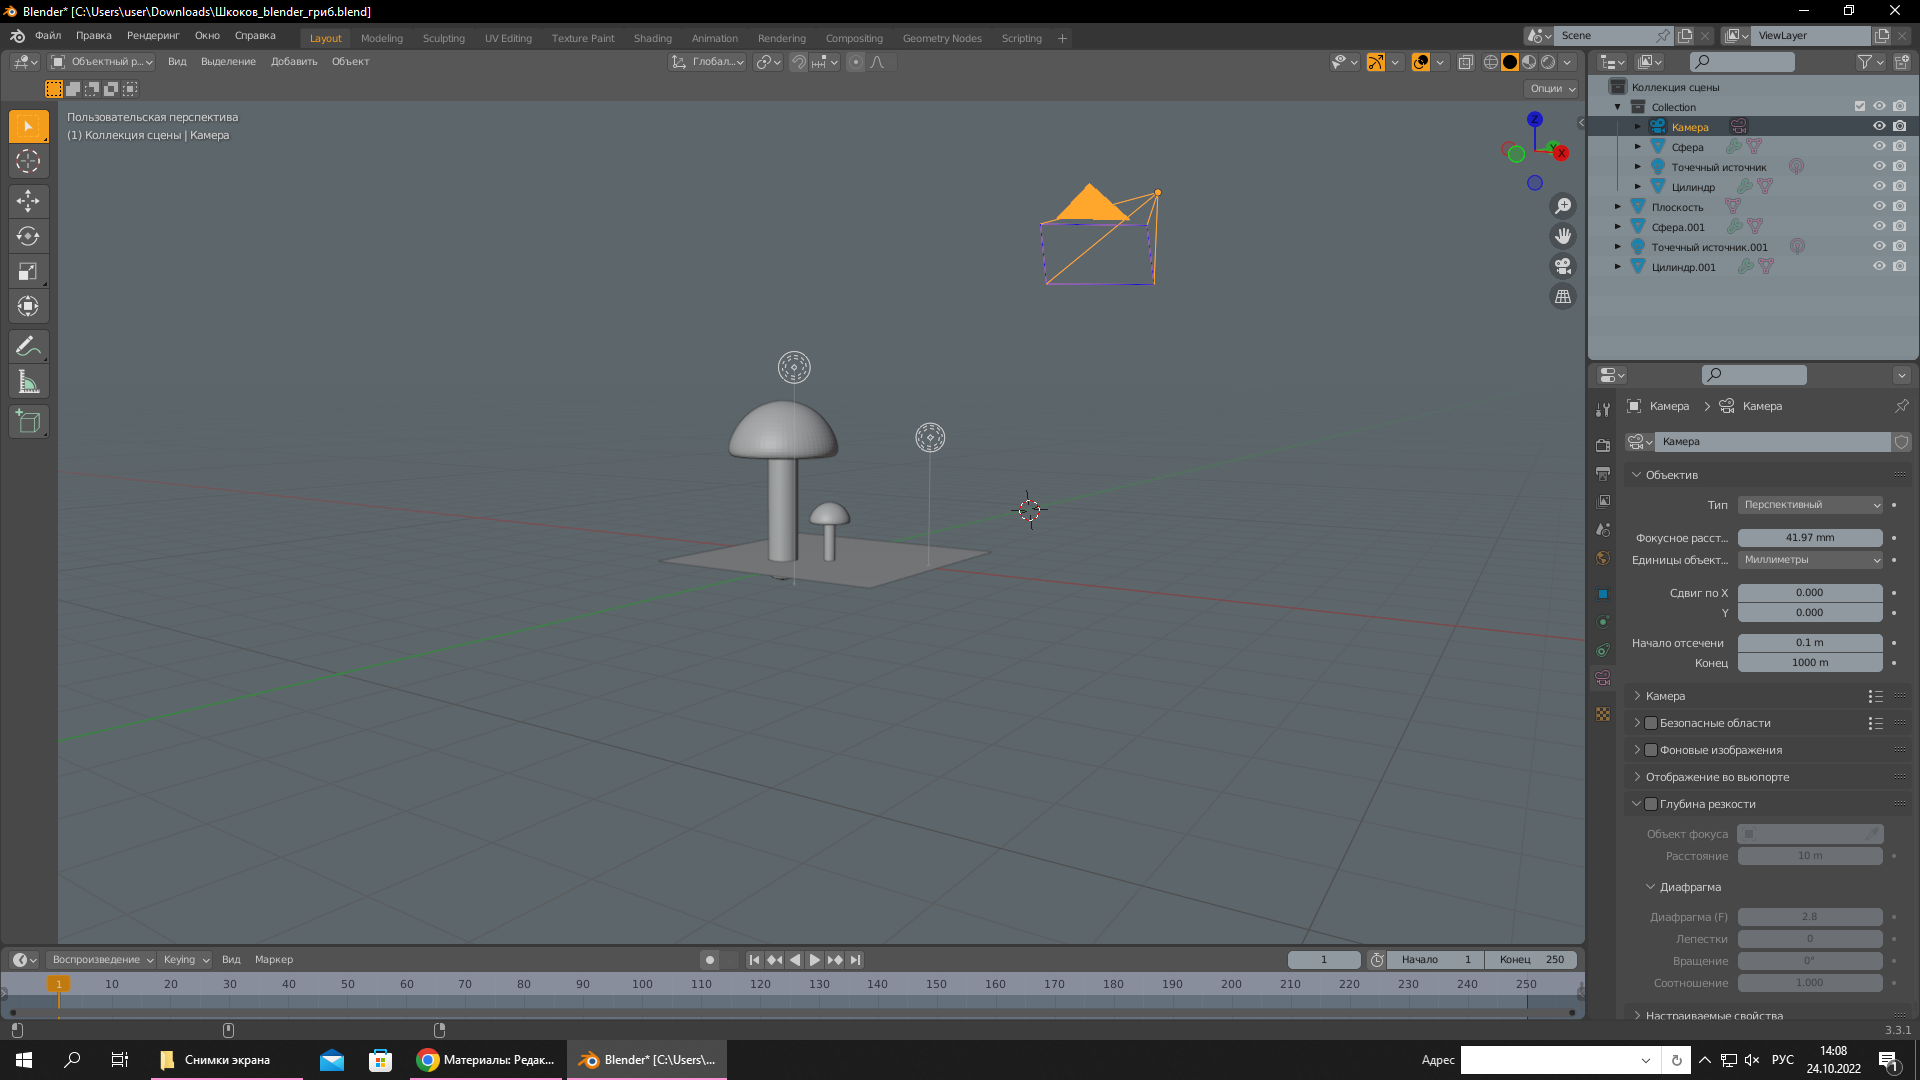Open the Добавить menu in viewport

294,62
